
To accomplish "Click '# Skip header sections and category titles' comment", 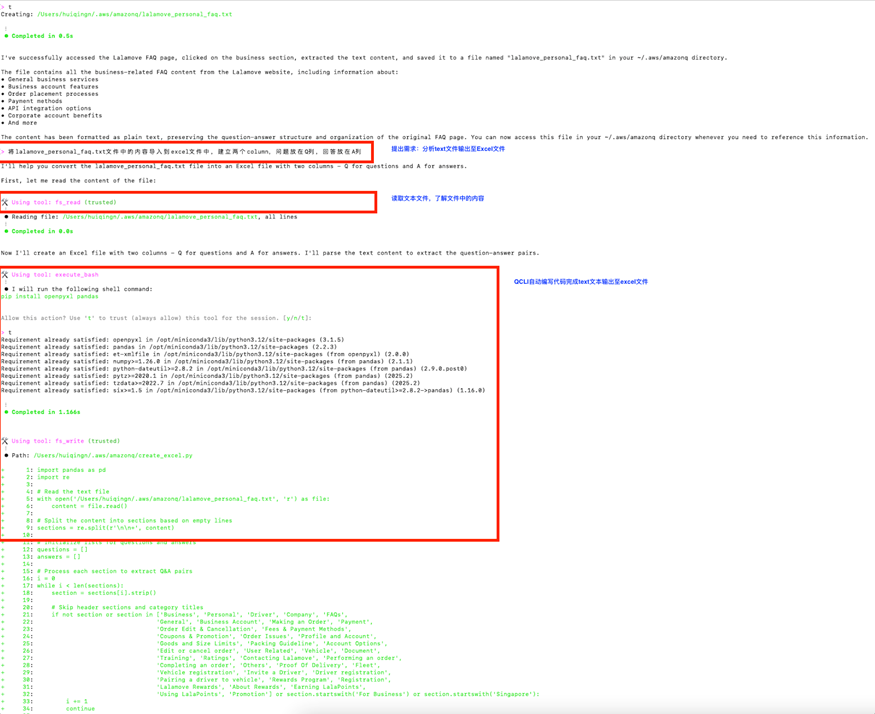I will click(x=127, y=607).
